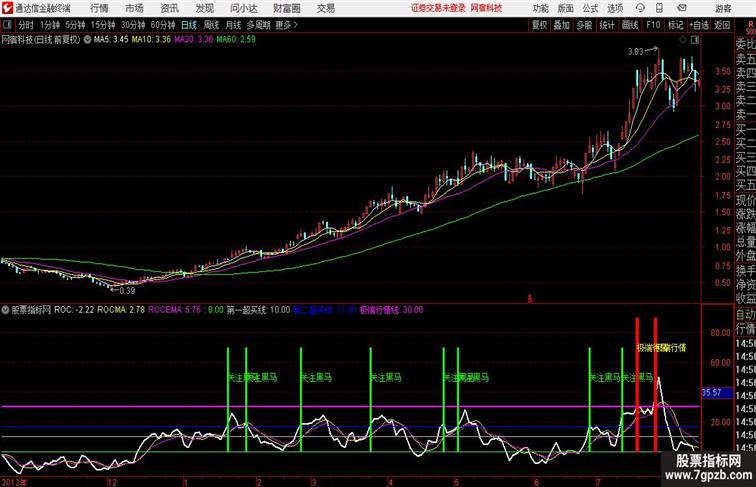Click the MA10: 3.36 value
This screenshot has width=756, height=487.
click(151, 40)
